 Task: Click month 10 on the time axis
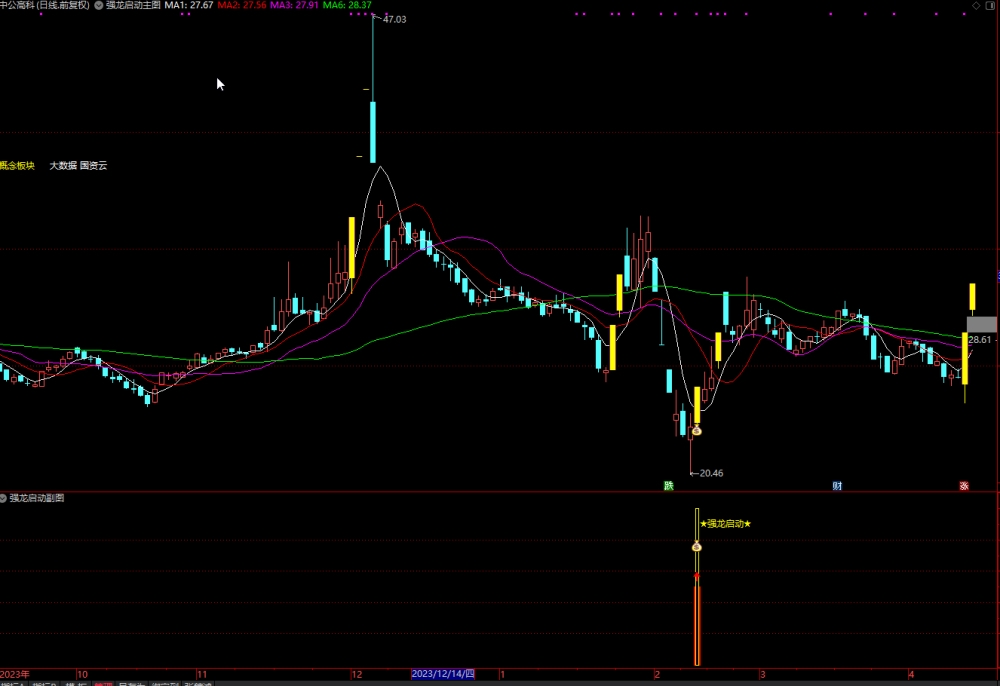82,674
